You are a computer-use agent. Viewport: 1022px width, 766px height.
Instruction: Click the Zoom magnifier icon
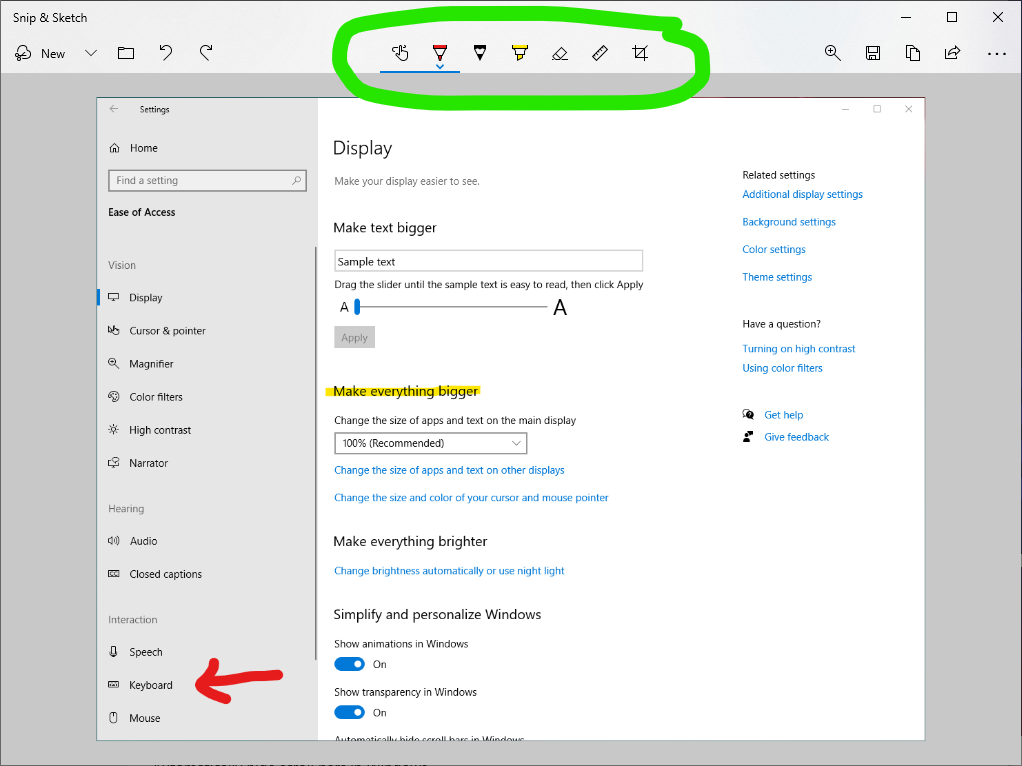pos(832,53)
